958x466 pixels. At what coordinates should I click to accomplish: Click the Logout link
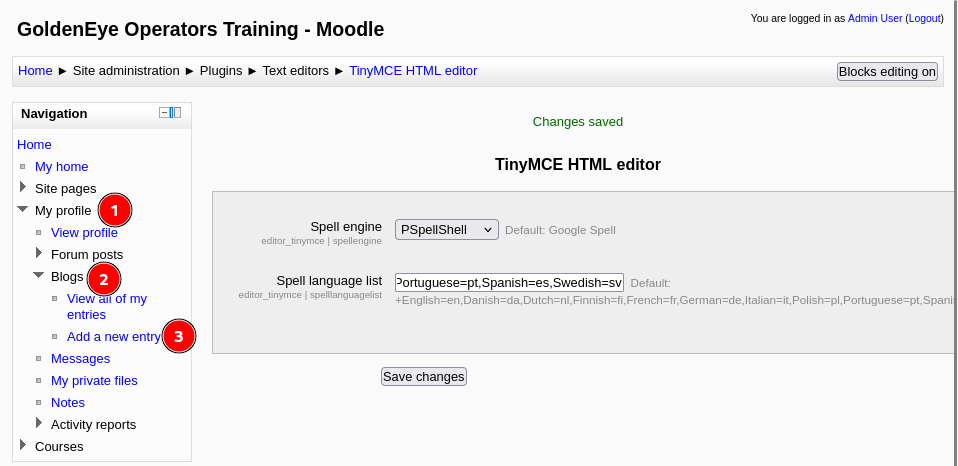924,18
